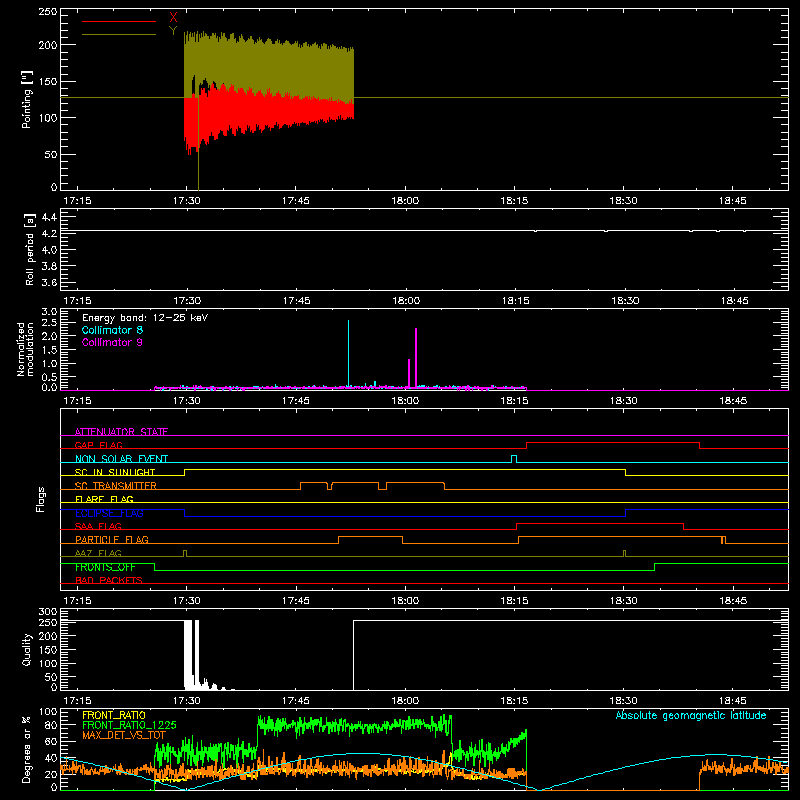800x800 pixels.
Task: Click the 250 label on Pointing axis
Action: point(47,12)
